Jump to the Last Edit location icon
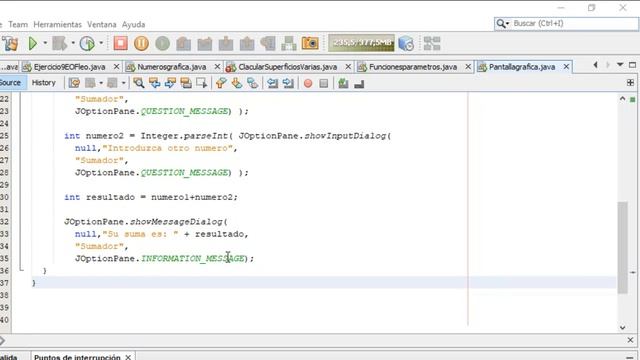 (x=74, y=83)
